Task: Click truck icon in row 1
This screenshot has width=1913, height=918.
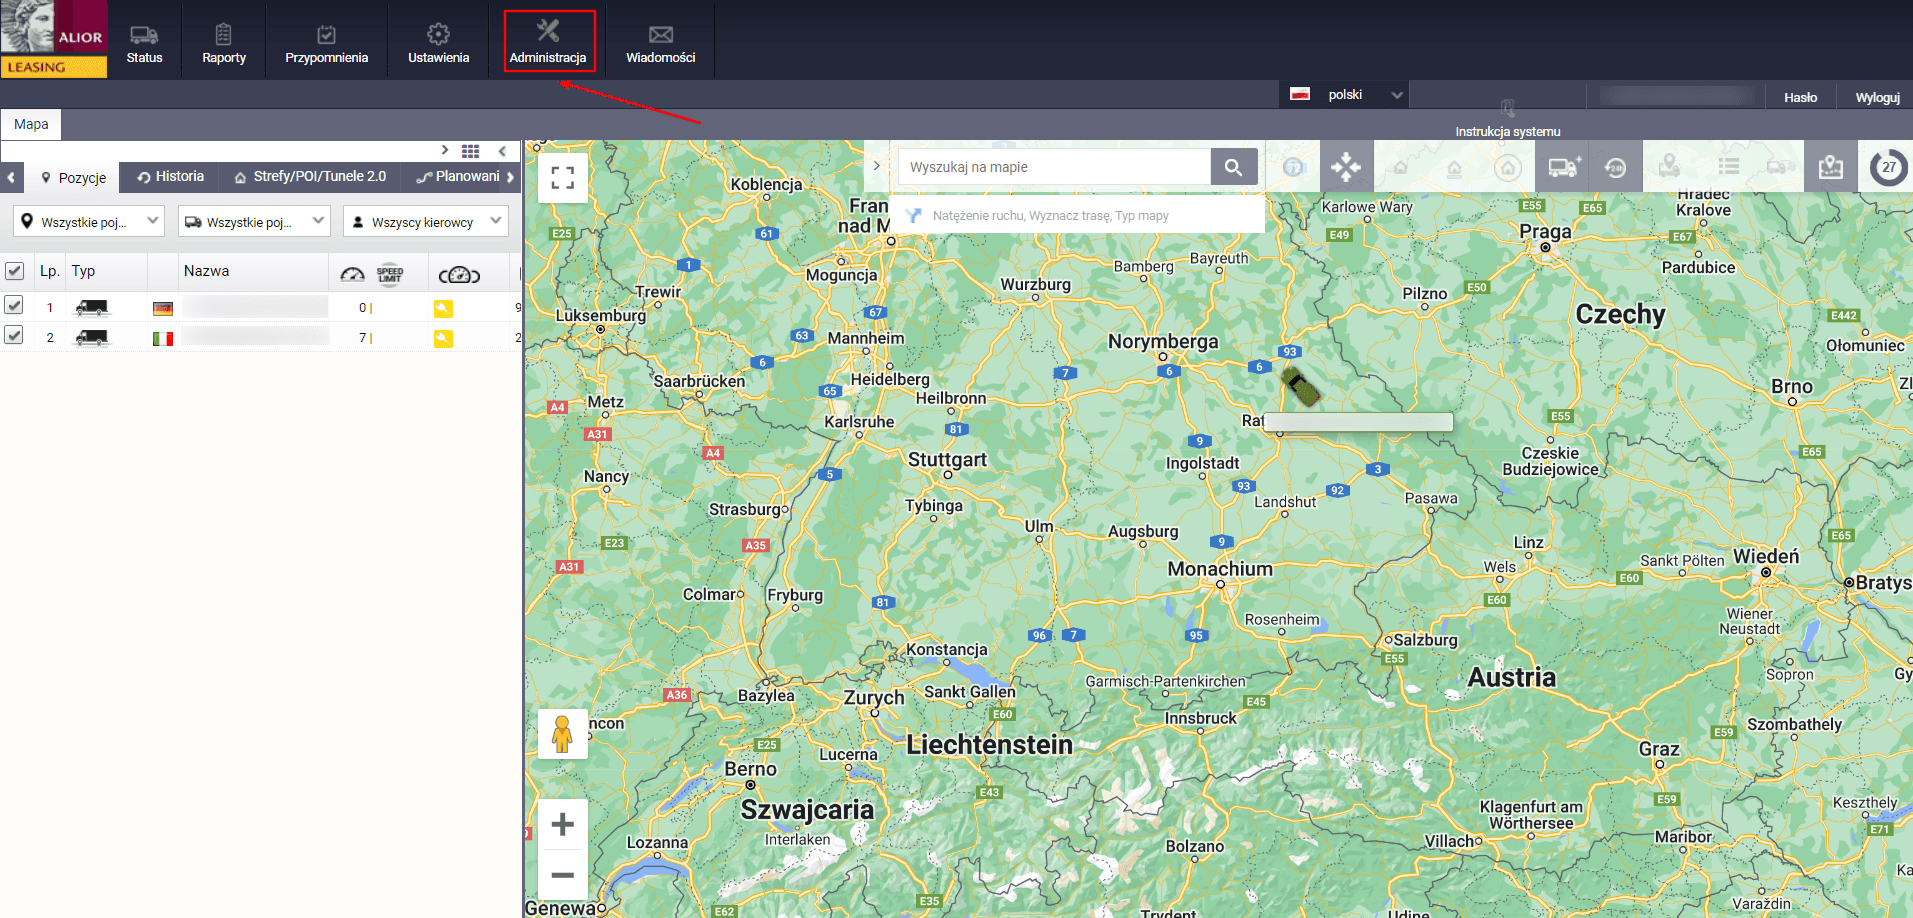Action: click(92, 308)
